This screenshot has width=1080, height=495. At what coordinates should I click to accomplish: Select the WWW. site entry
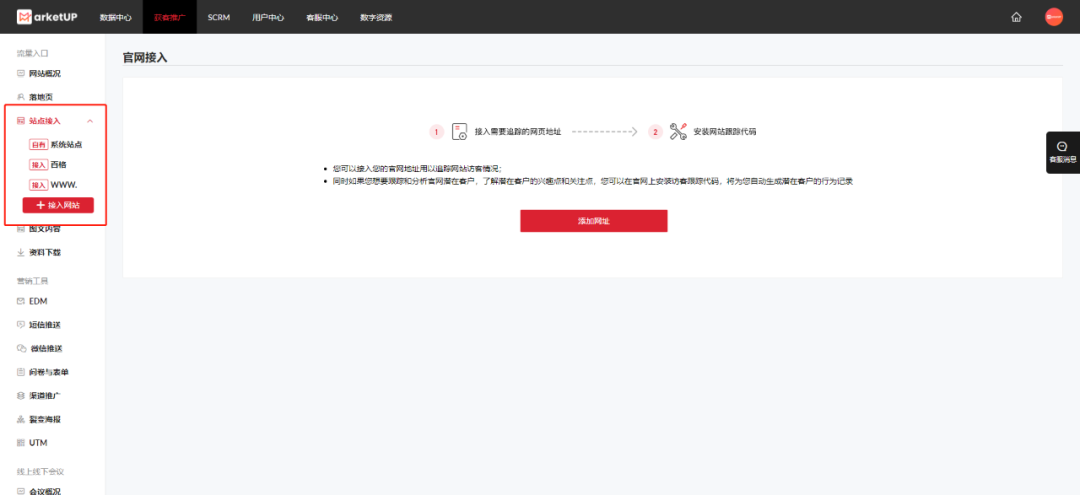pyautogui.click(x=53, y=185)
